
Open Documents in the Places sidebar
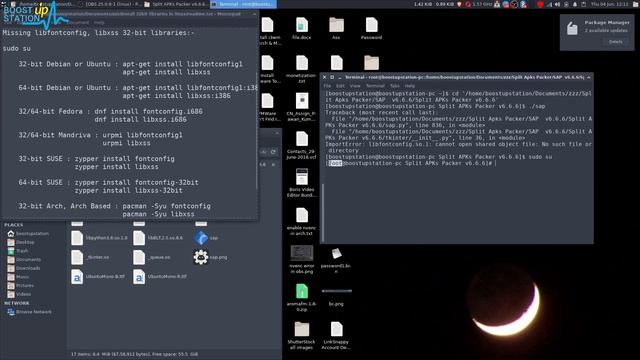tap(24, 259)
